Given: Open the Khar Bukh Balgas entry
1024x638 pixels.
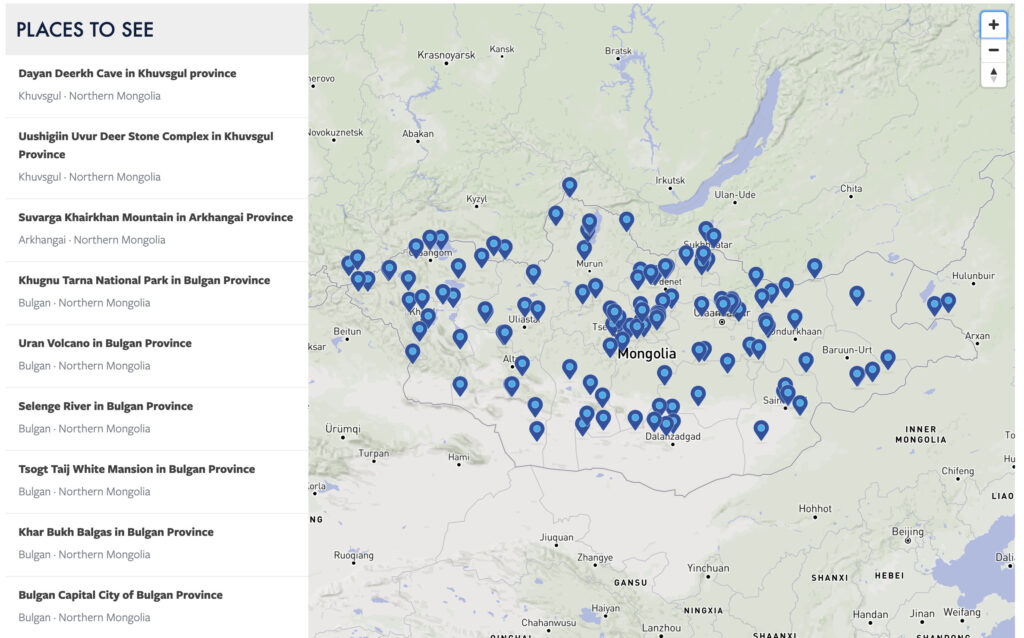Looking at the screenshot, I should tap(113, 531).
